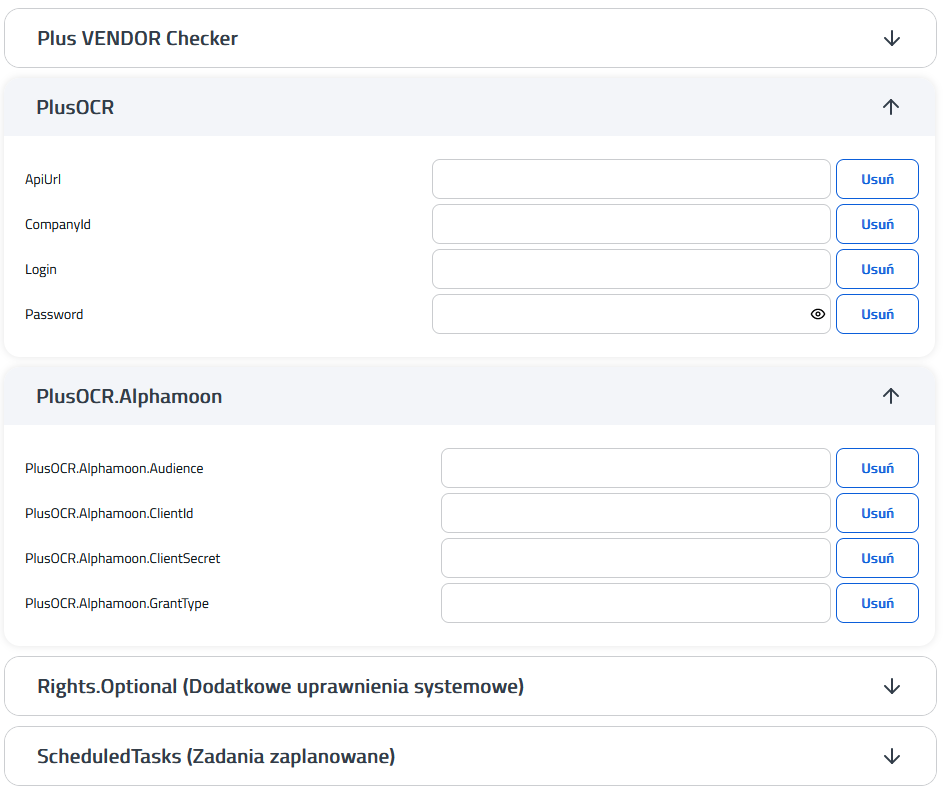
Task: Focus the Login input field
Action: (631, 269)
